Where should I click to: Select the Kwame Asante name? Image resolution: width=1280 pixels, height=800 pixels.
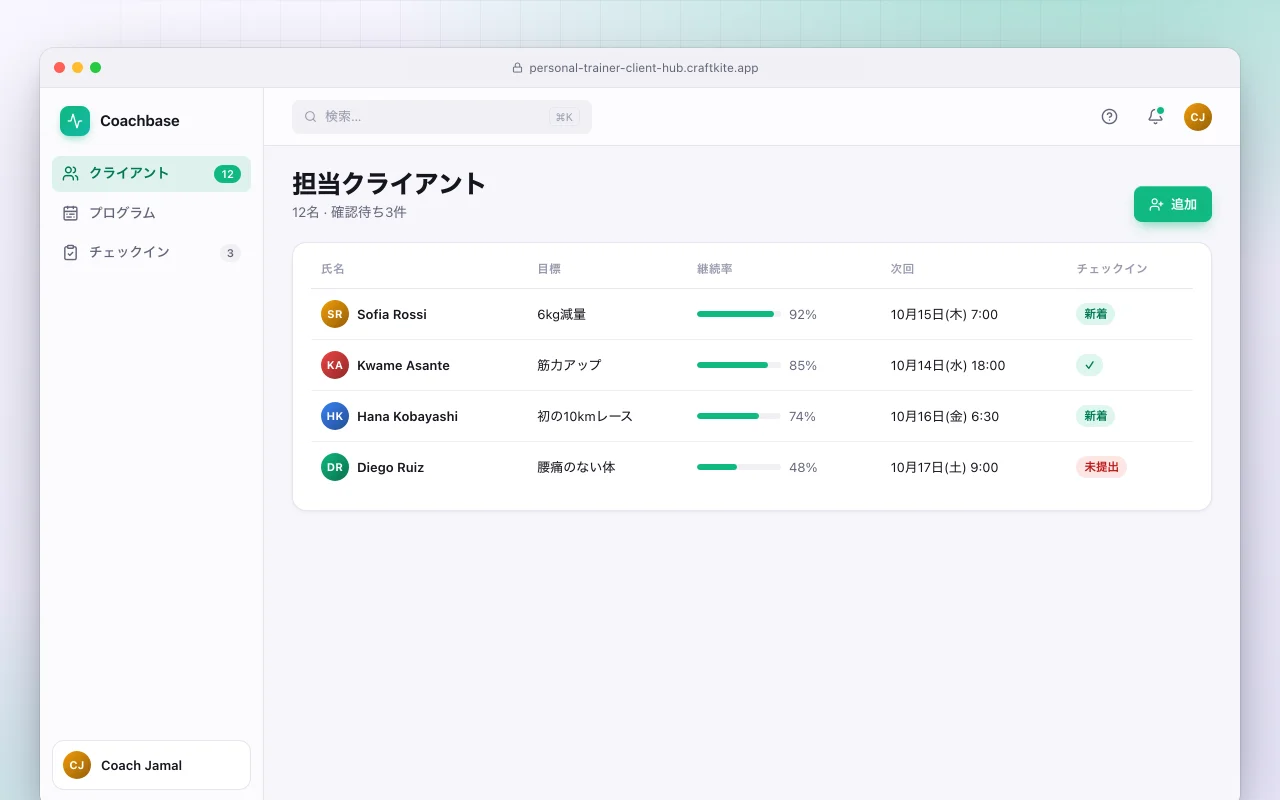[x=403, y=365]
